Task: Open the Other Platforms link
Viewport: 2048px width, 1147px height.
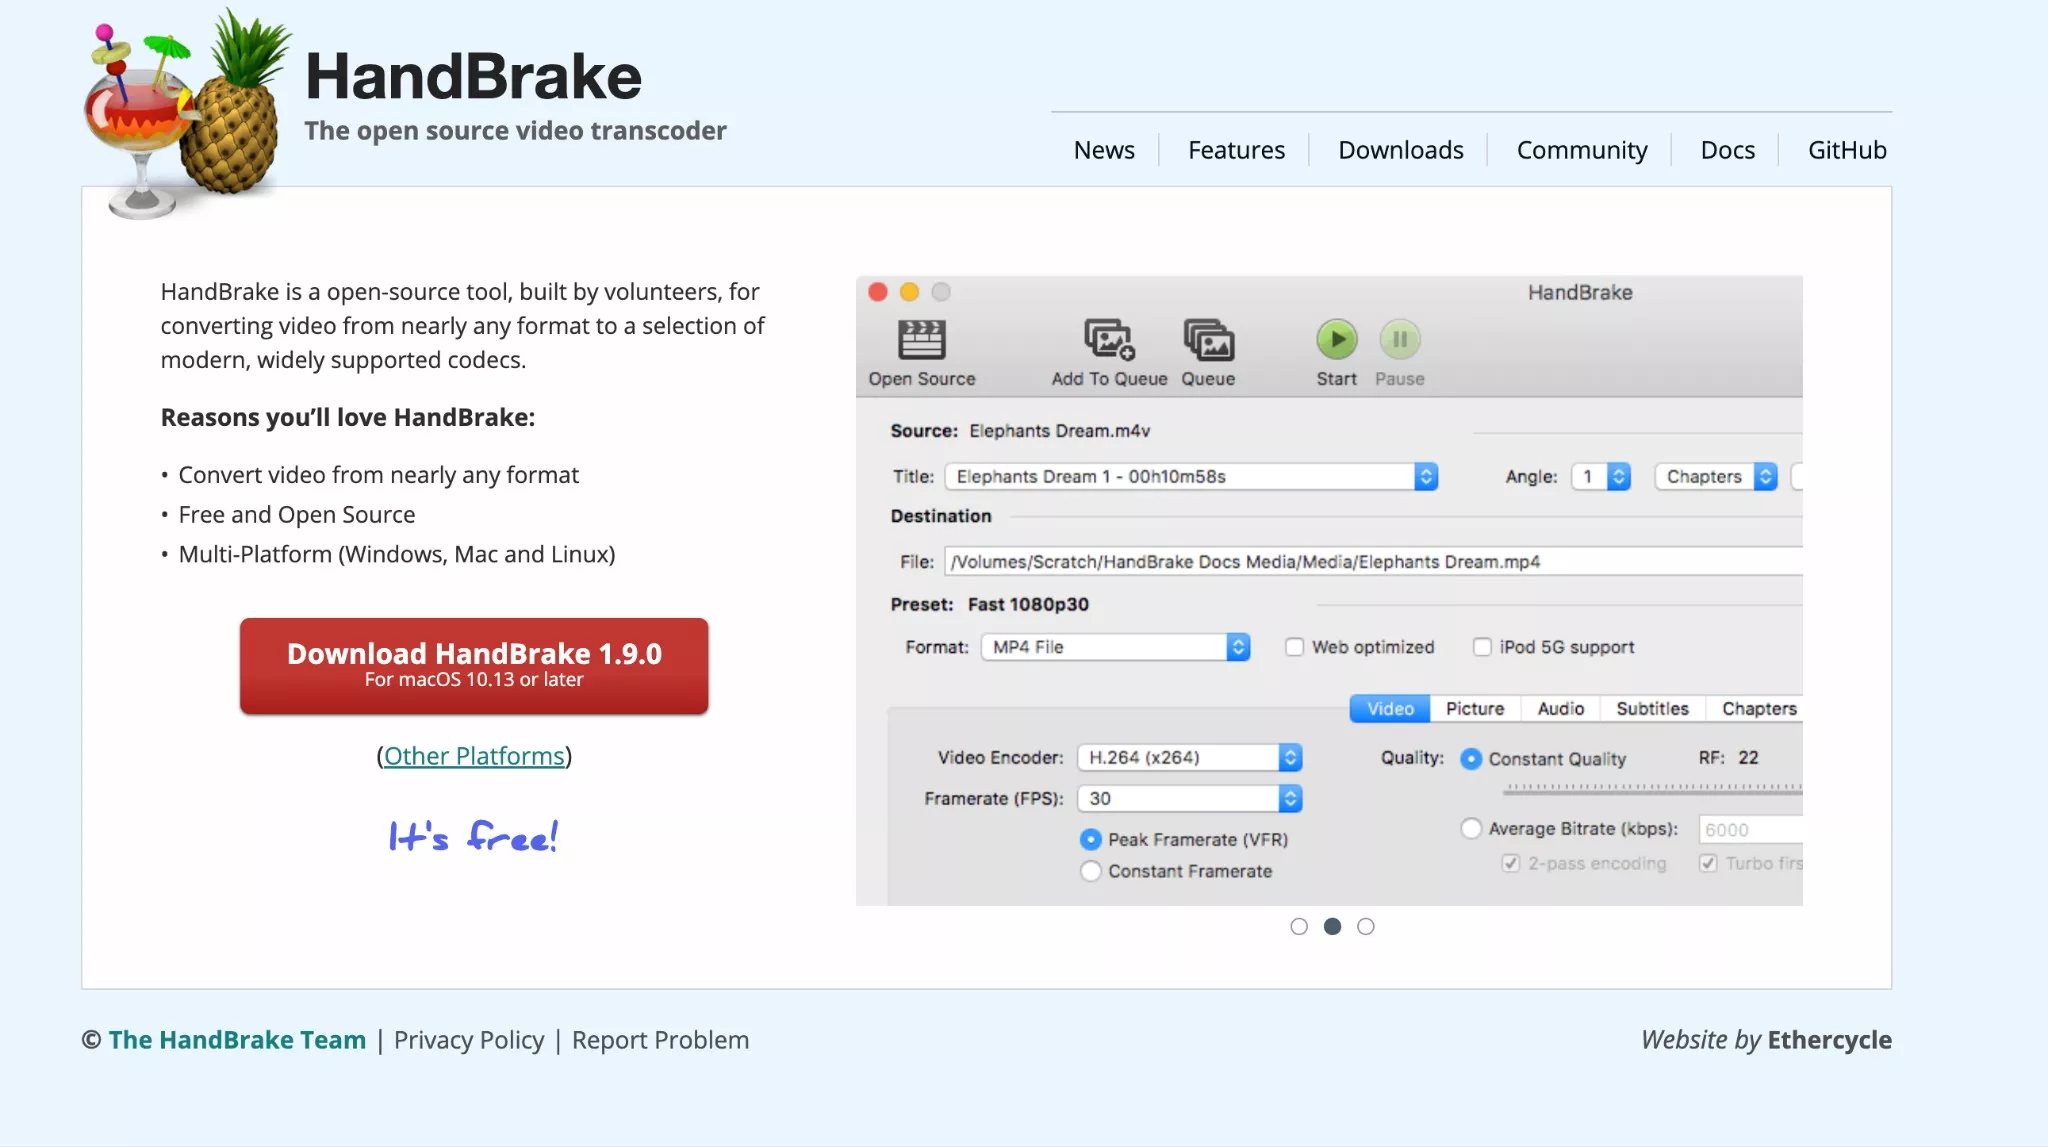Action: click(x=473, y=755)
